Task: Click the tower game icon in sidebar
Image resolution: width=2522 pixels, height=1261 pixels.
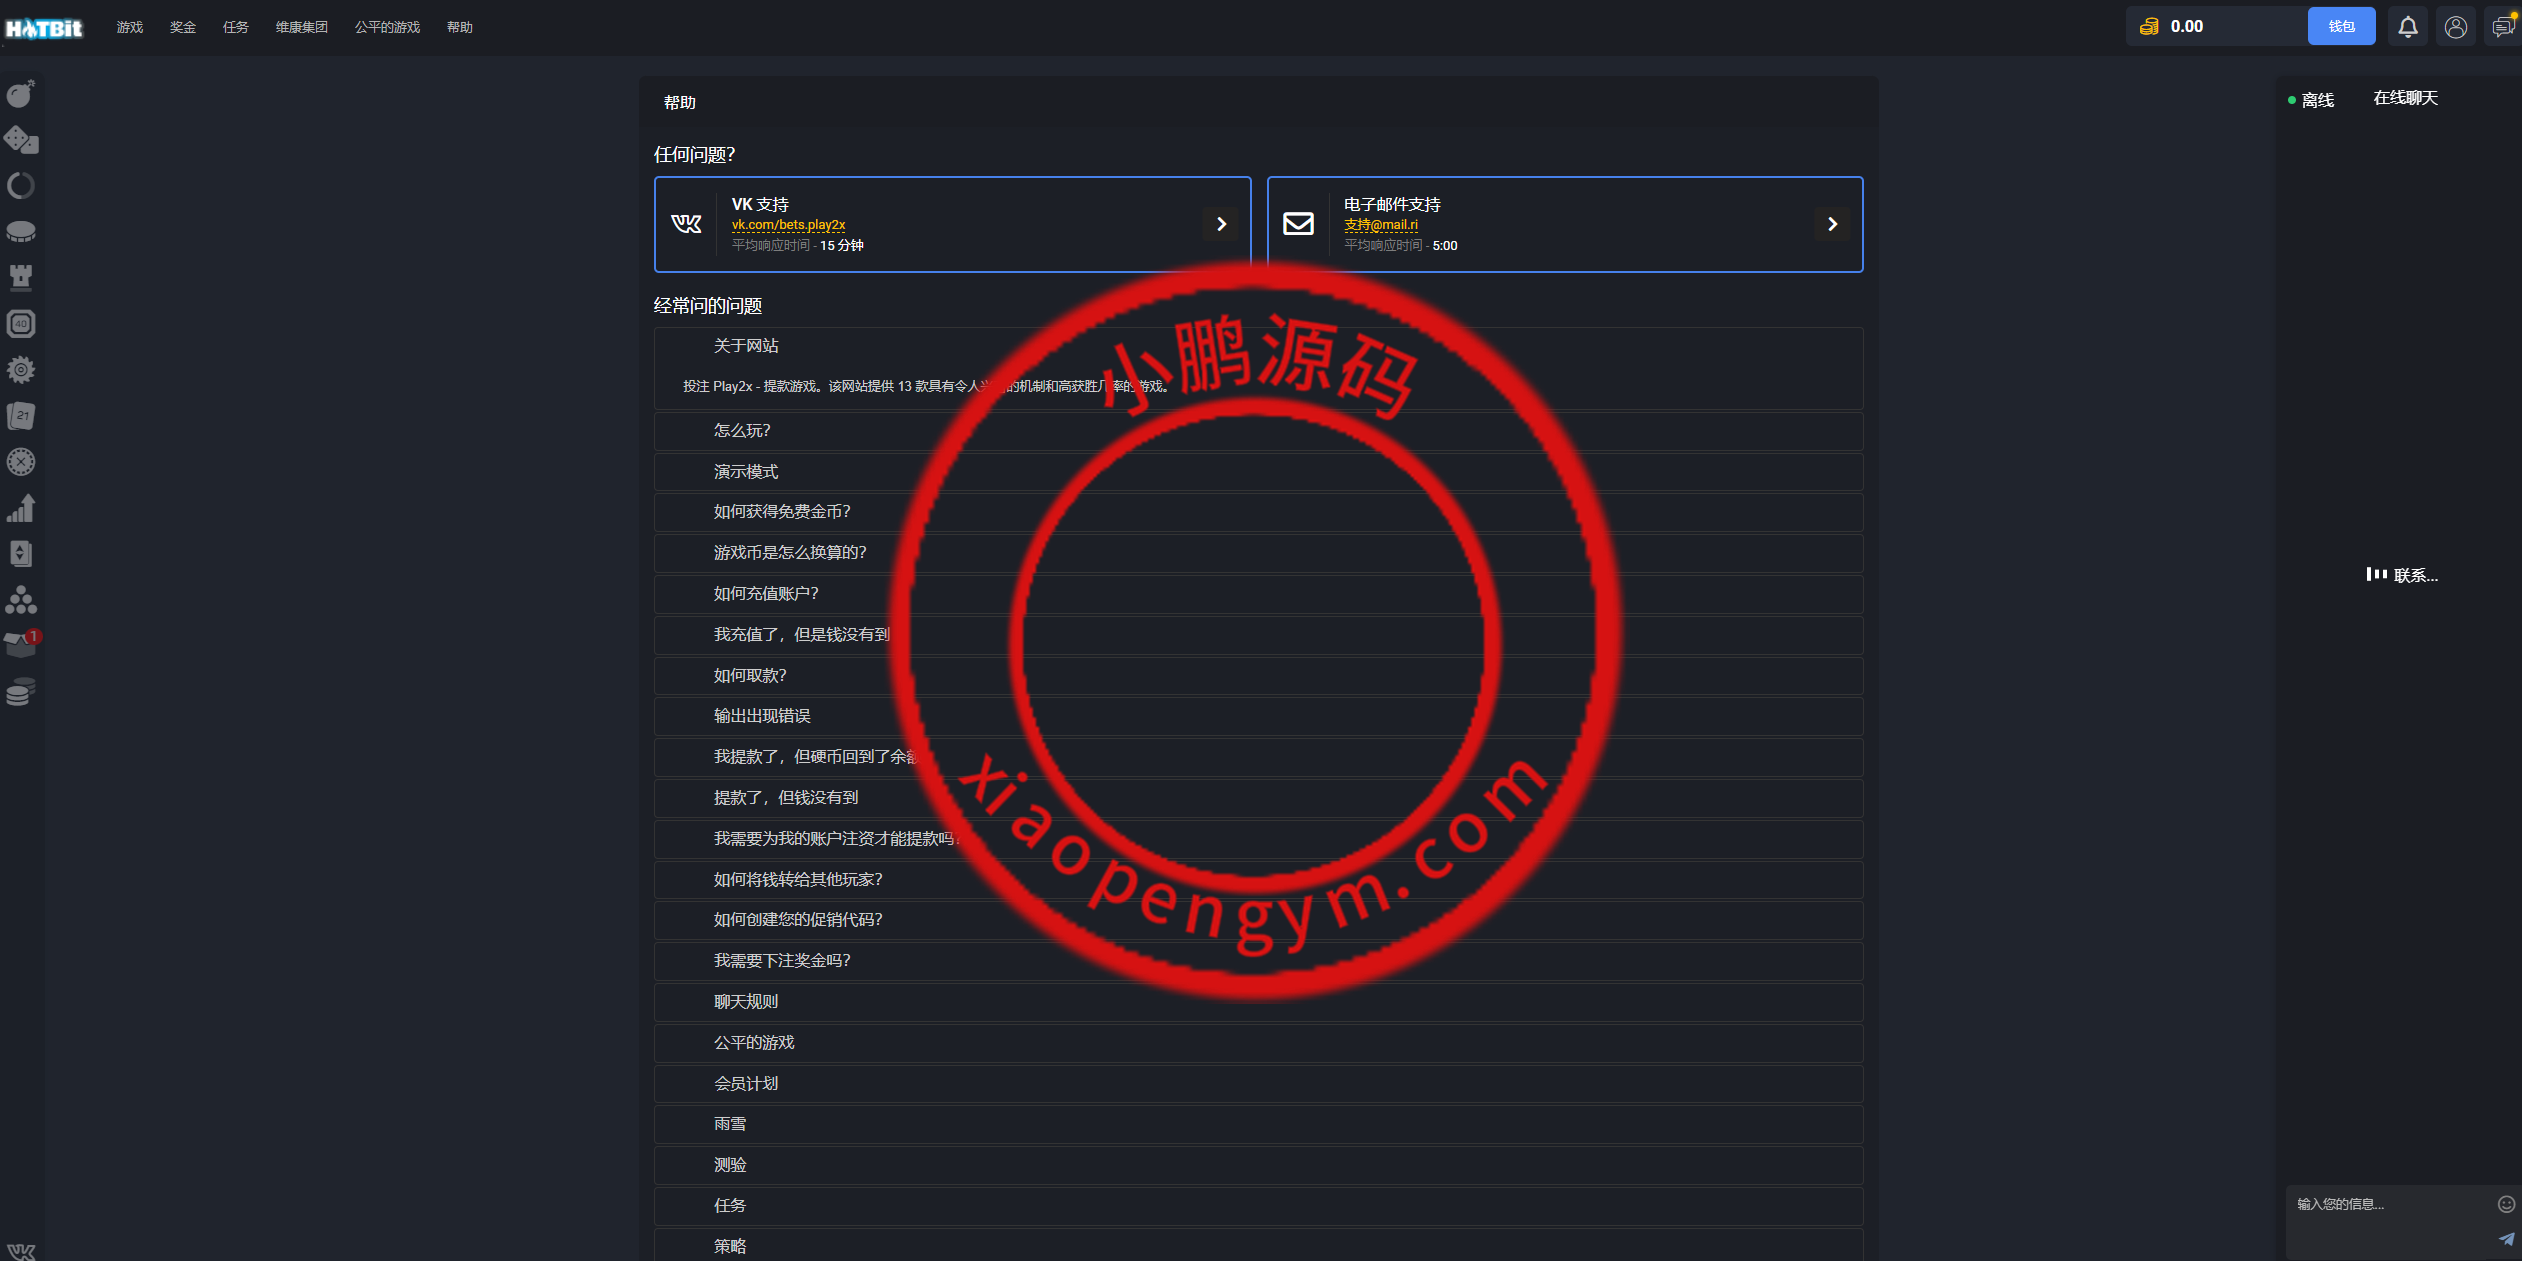Action: (x=22, y=277)
